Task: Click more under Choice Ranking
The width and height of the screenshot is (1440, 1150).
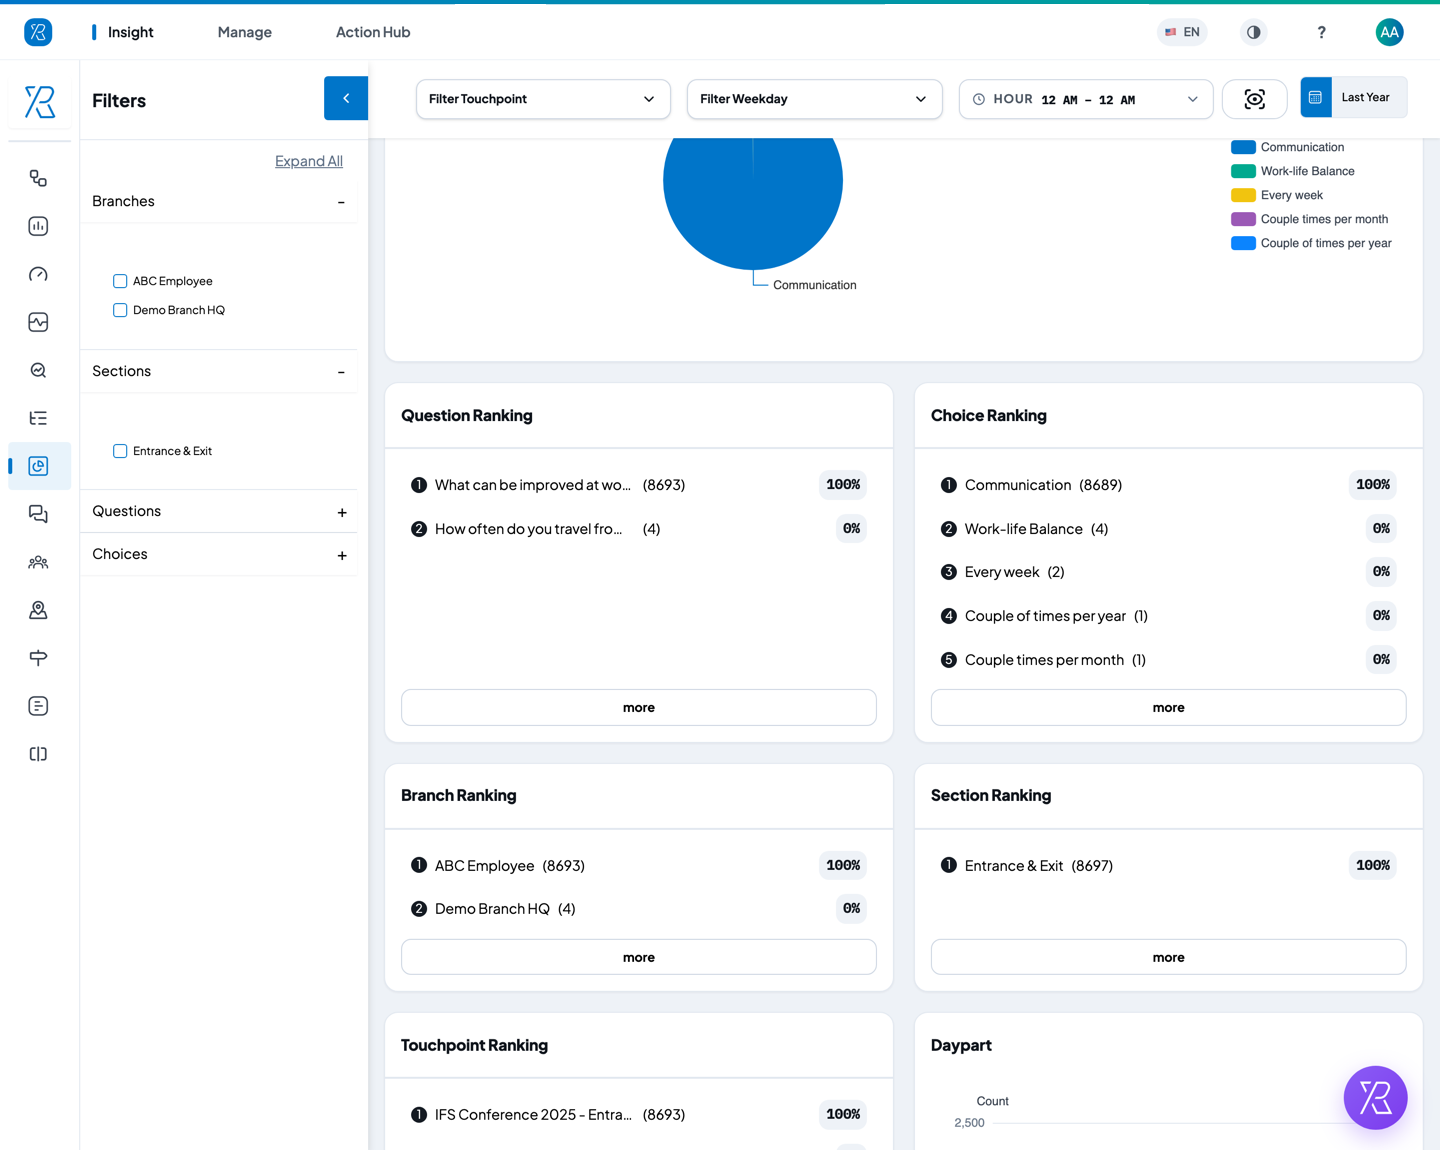Action: pos(1168,707)
